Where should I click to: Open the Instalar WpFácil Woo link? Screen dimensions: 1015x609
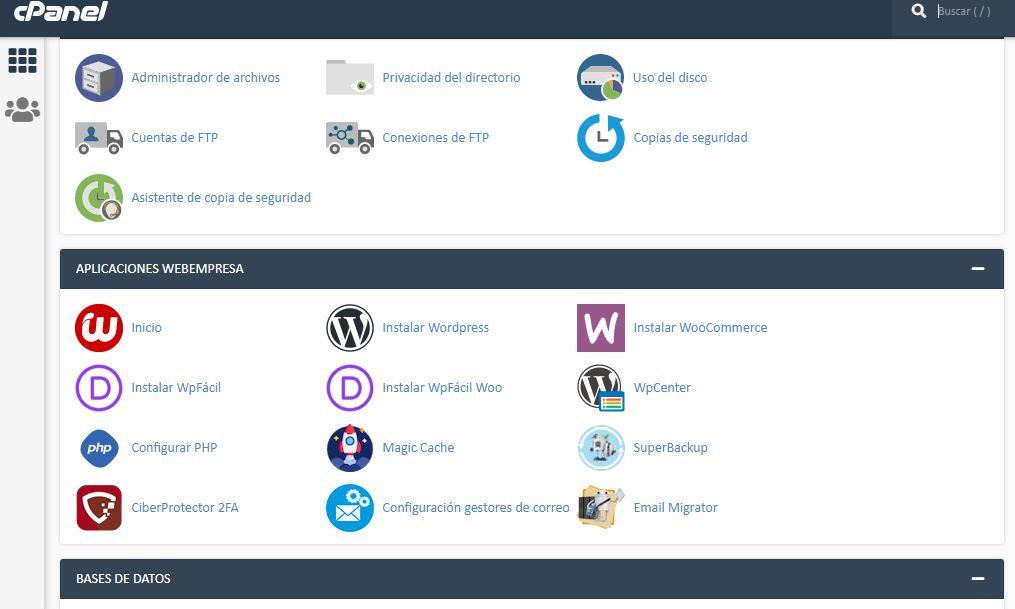coord(442,388)
